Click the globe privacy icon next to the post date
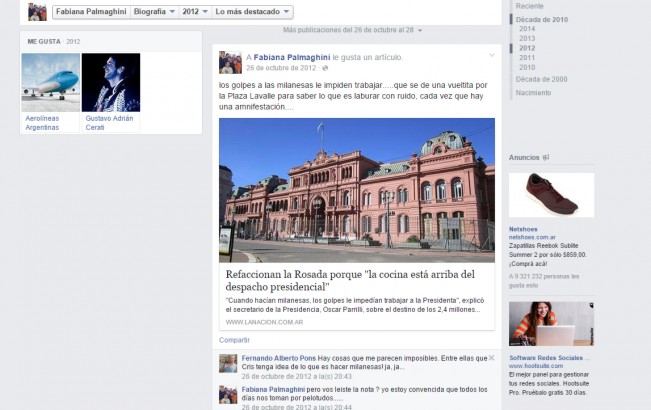Screen dimensions: 651x410 point(323,69)
